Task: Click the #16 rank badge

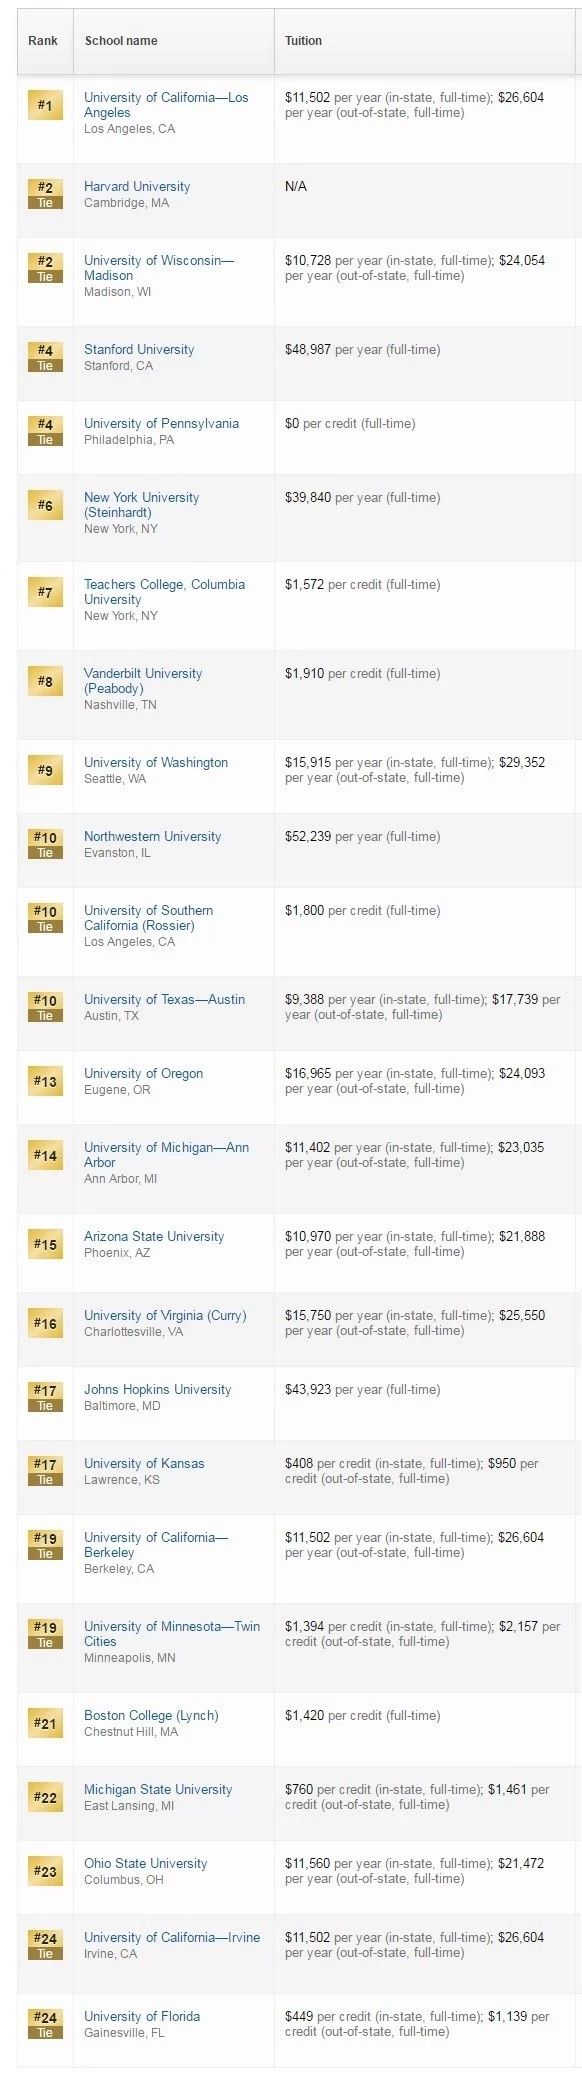Action: [x=45, y=1323]
